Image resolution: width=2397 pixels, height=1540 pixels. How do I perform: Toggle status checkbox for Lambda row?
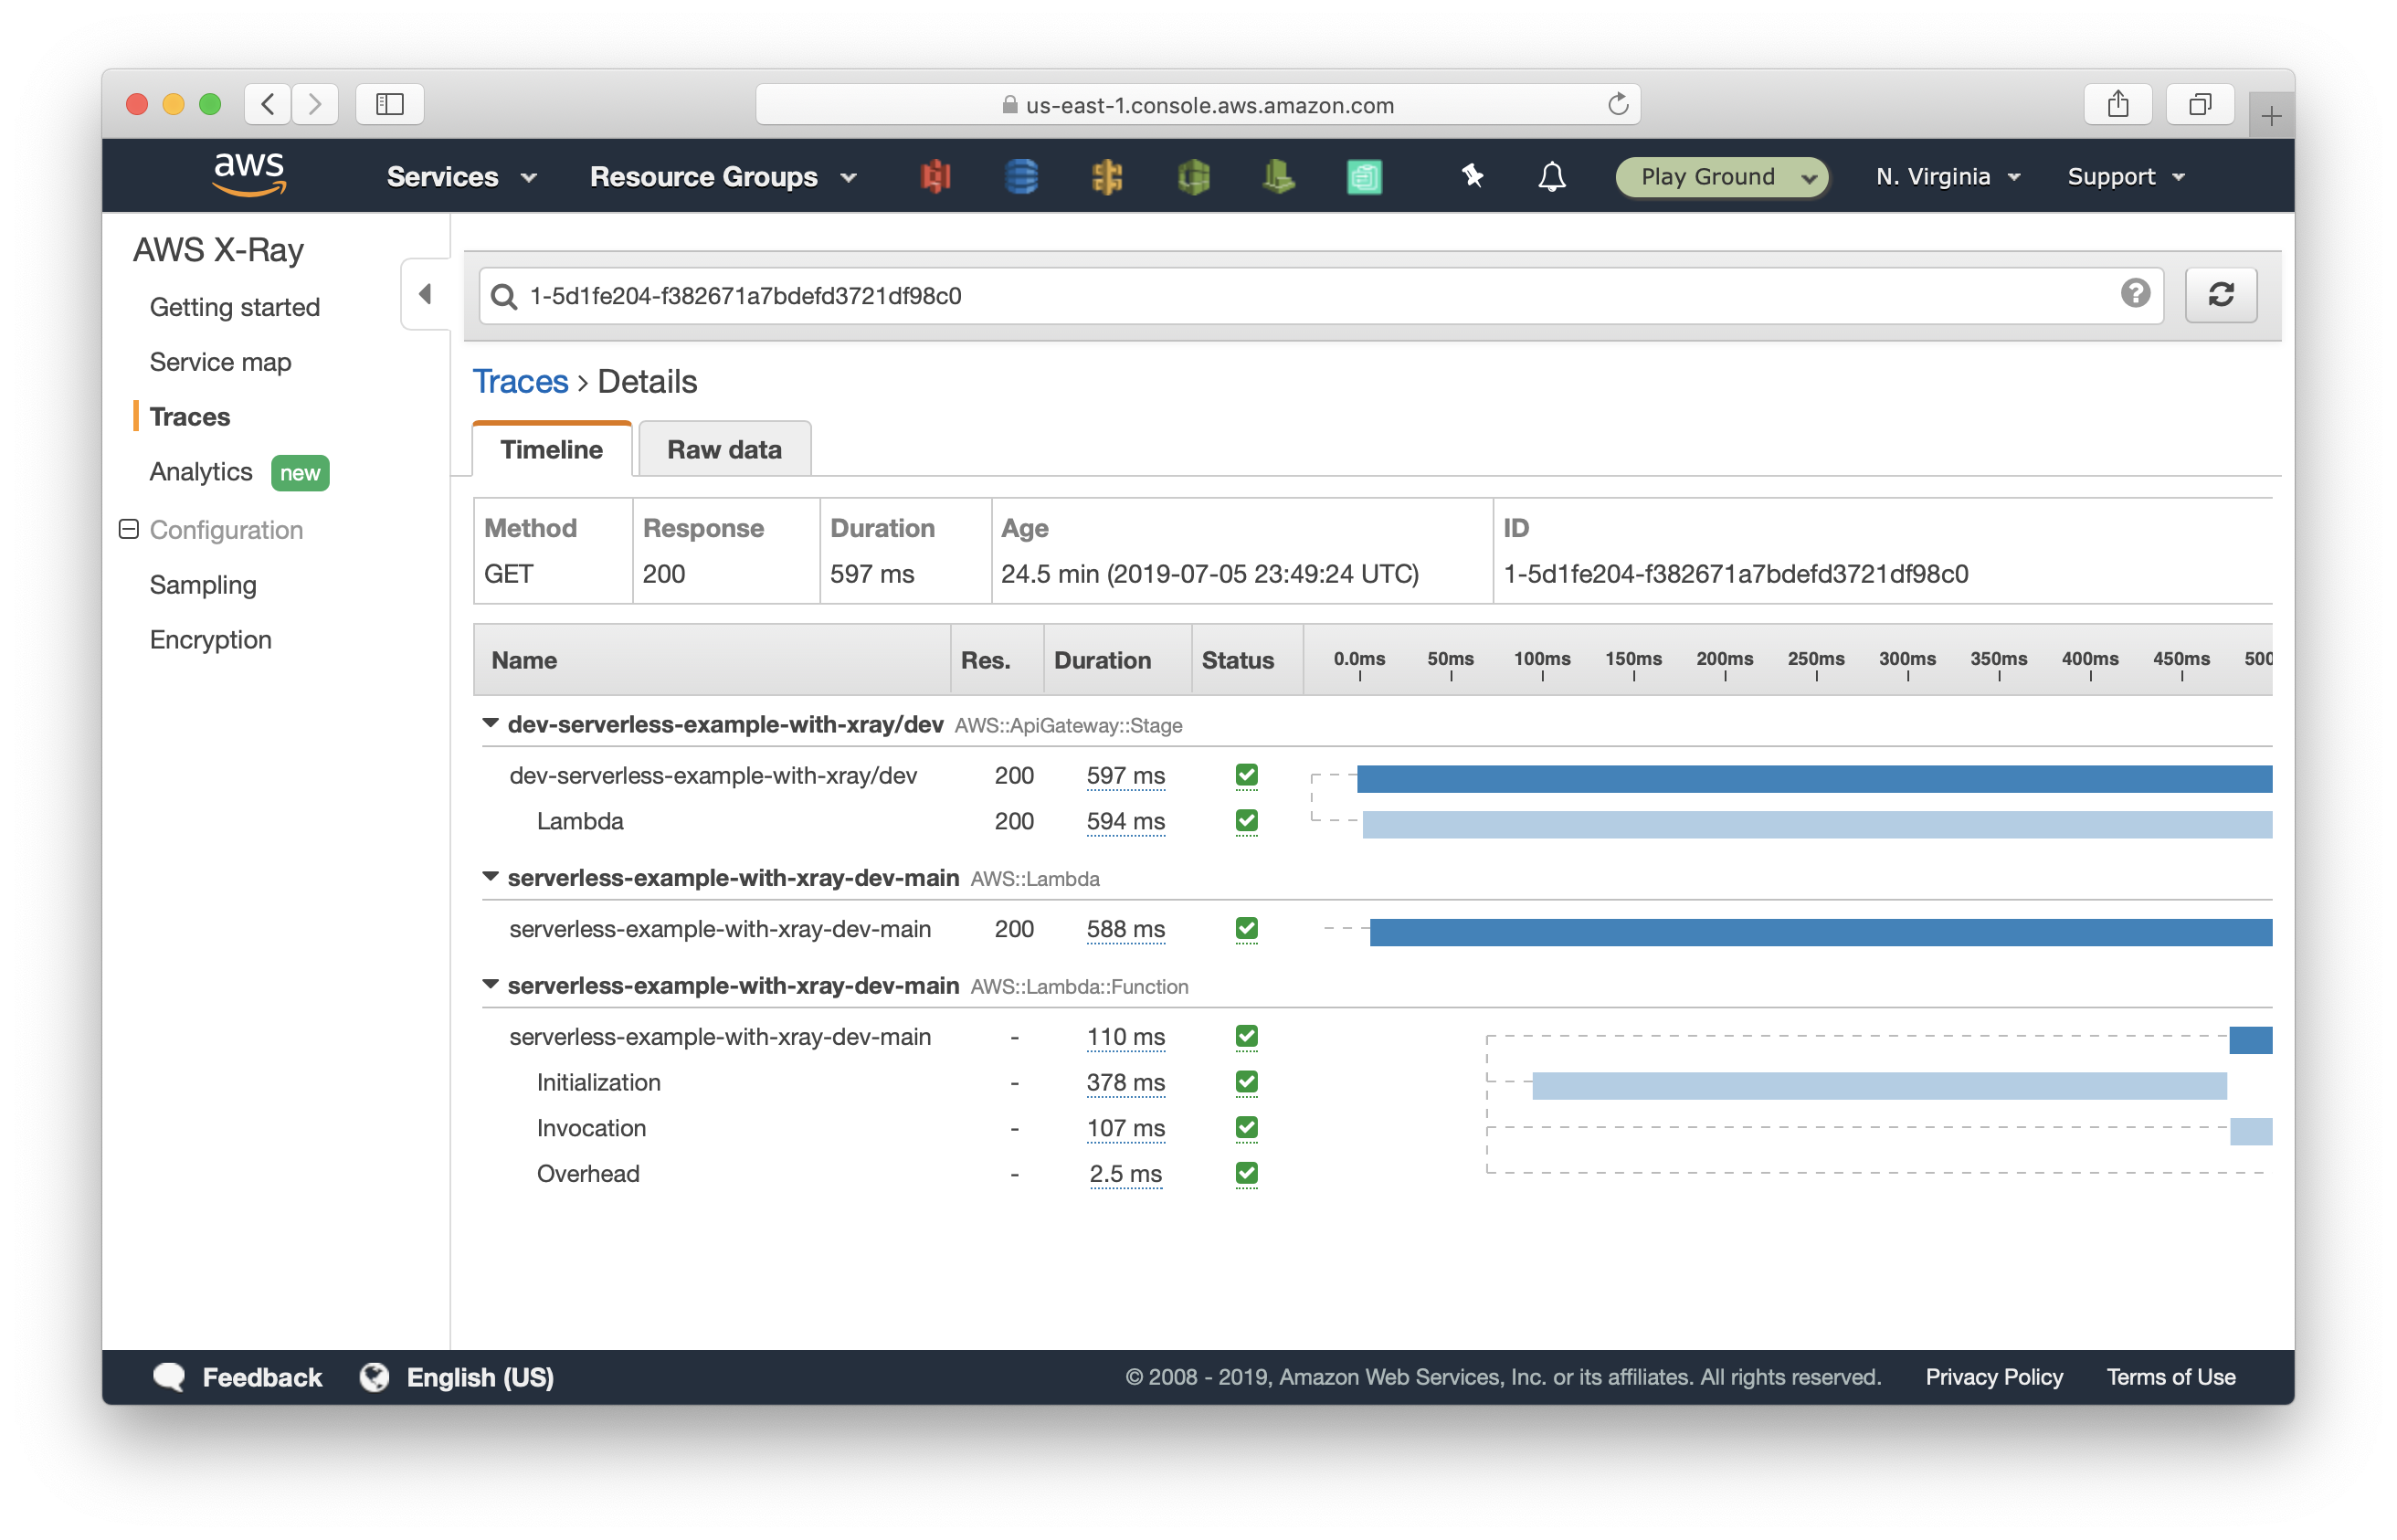tap(1246, 820)
